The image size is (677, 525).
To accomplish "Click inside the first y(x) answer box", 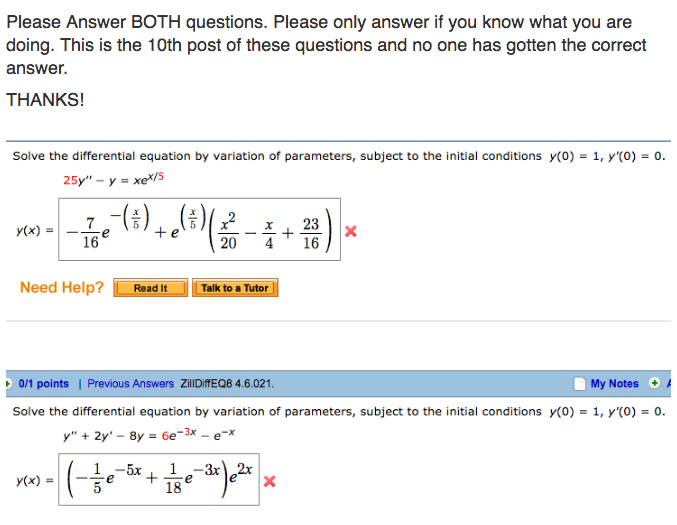I will 199,229.
